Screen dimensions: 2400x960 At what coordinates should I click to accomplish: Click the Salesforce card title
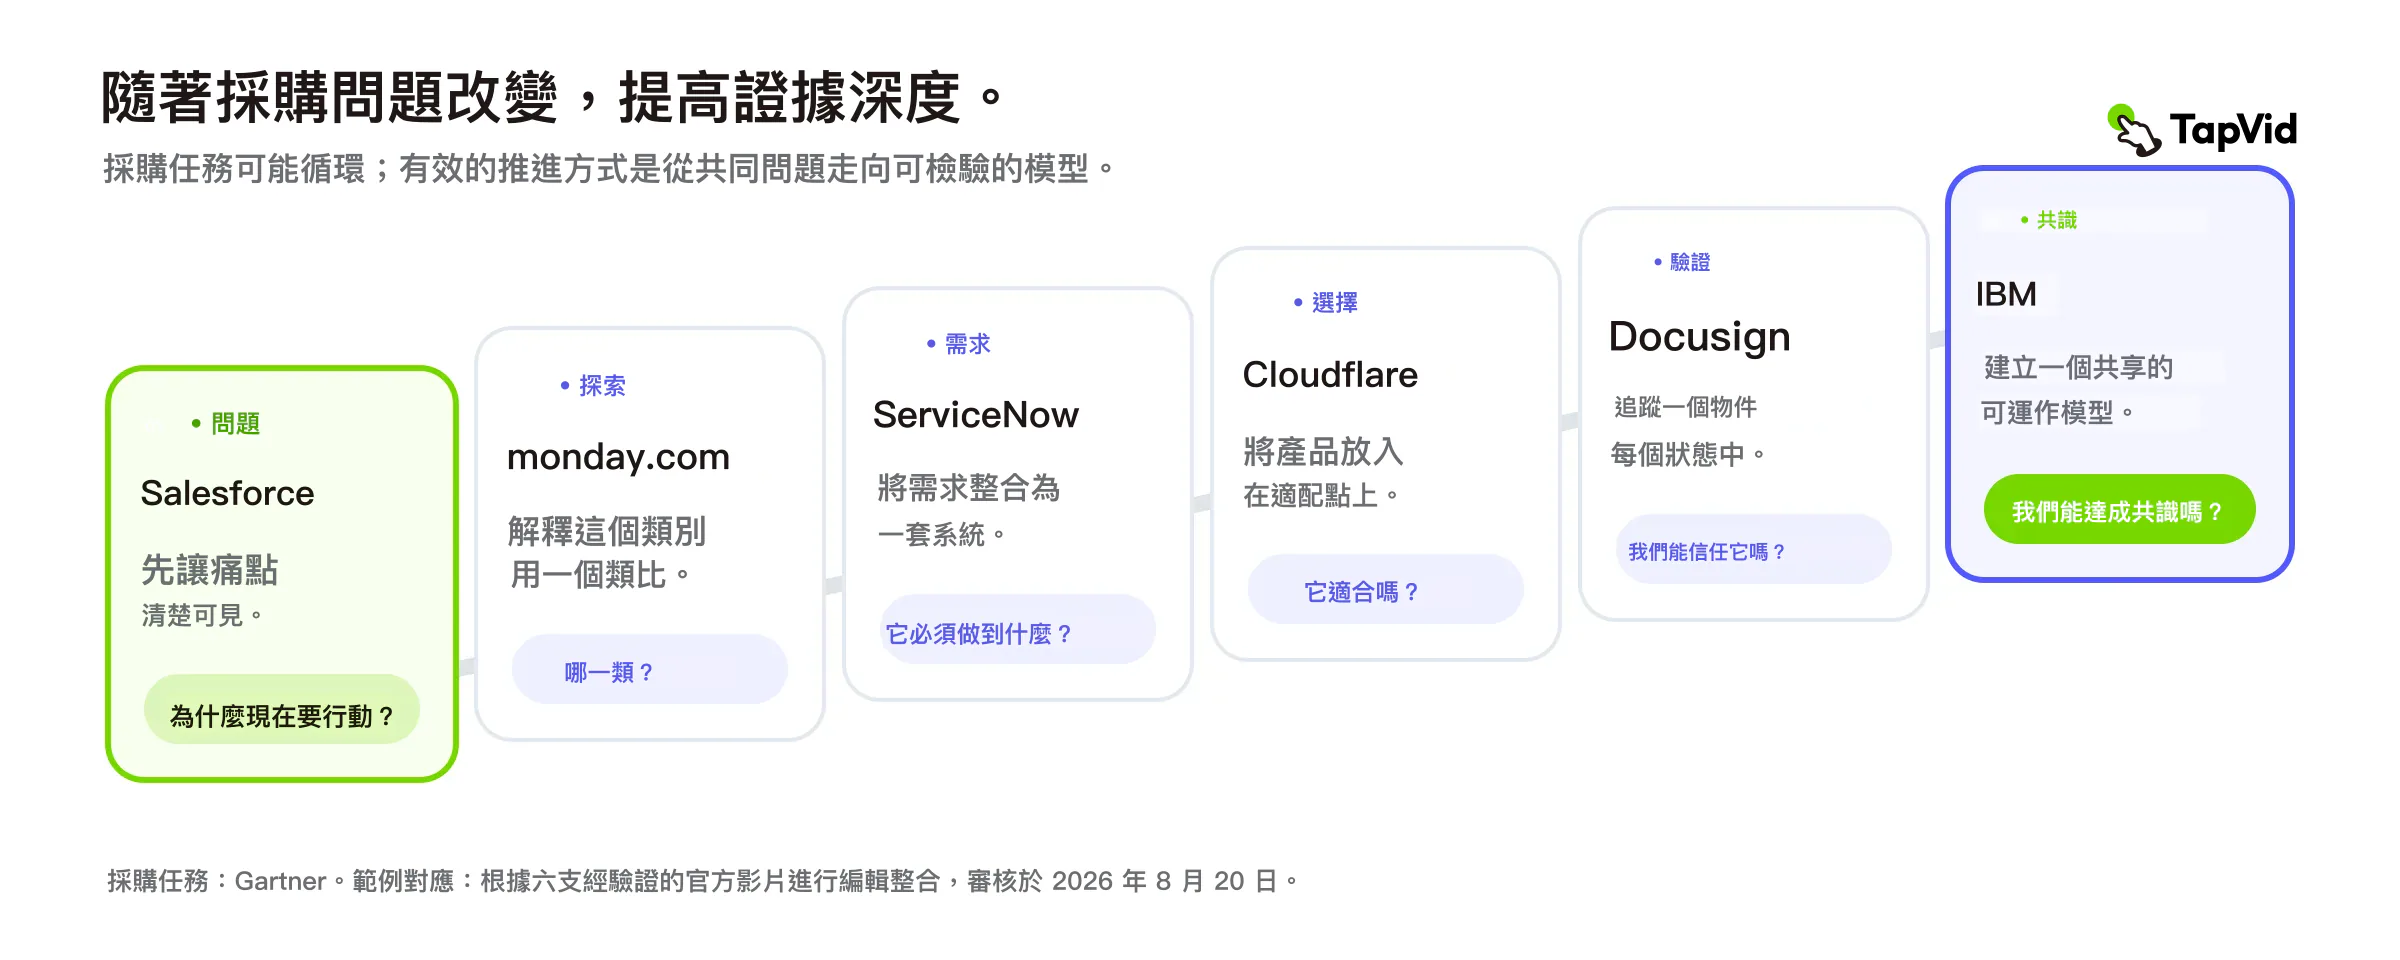click(x=227, y=493)
